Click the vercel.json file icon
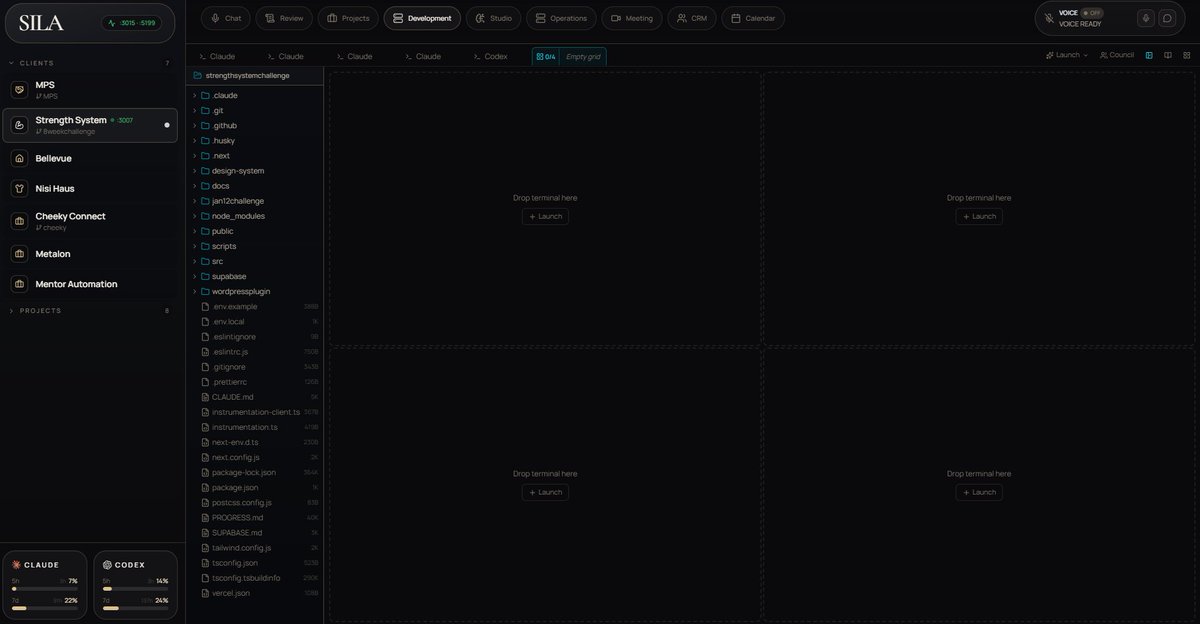Image resolution: width=1200 pixels, height=624 pixels. 205,593
